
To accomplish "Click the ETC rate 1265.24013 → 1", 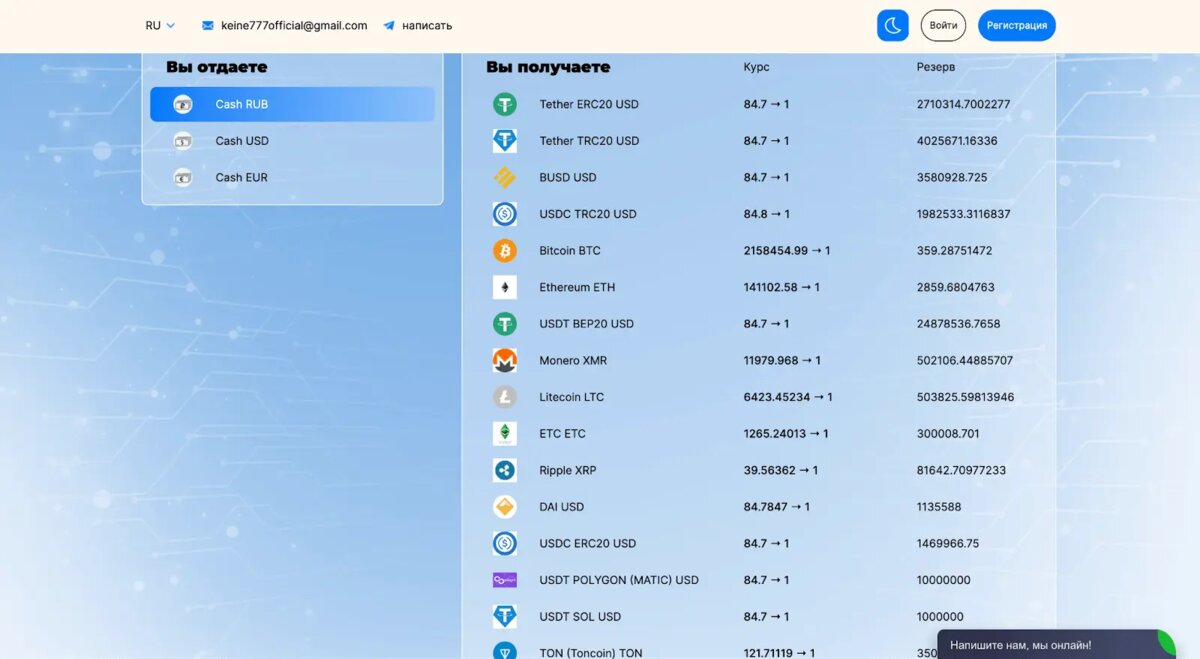I will point(786,434).
